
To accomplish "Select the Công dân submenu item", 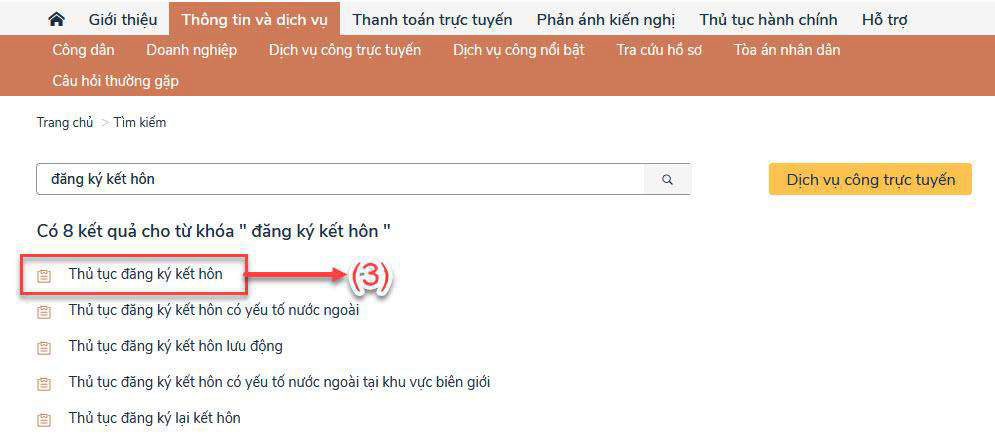I will click(x=83, y=50).
